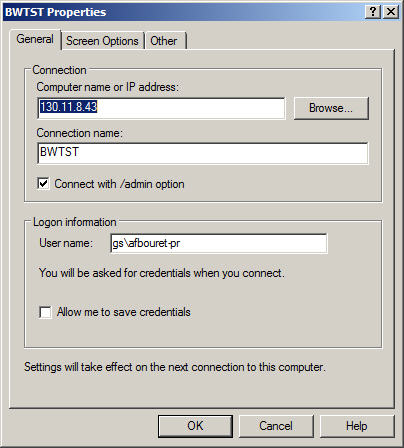
Task: Click the 'Logon information' group heading
Action: pyautogui.click(x=75, y=222)
